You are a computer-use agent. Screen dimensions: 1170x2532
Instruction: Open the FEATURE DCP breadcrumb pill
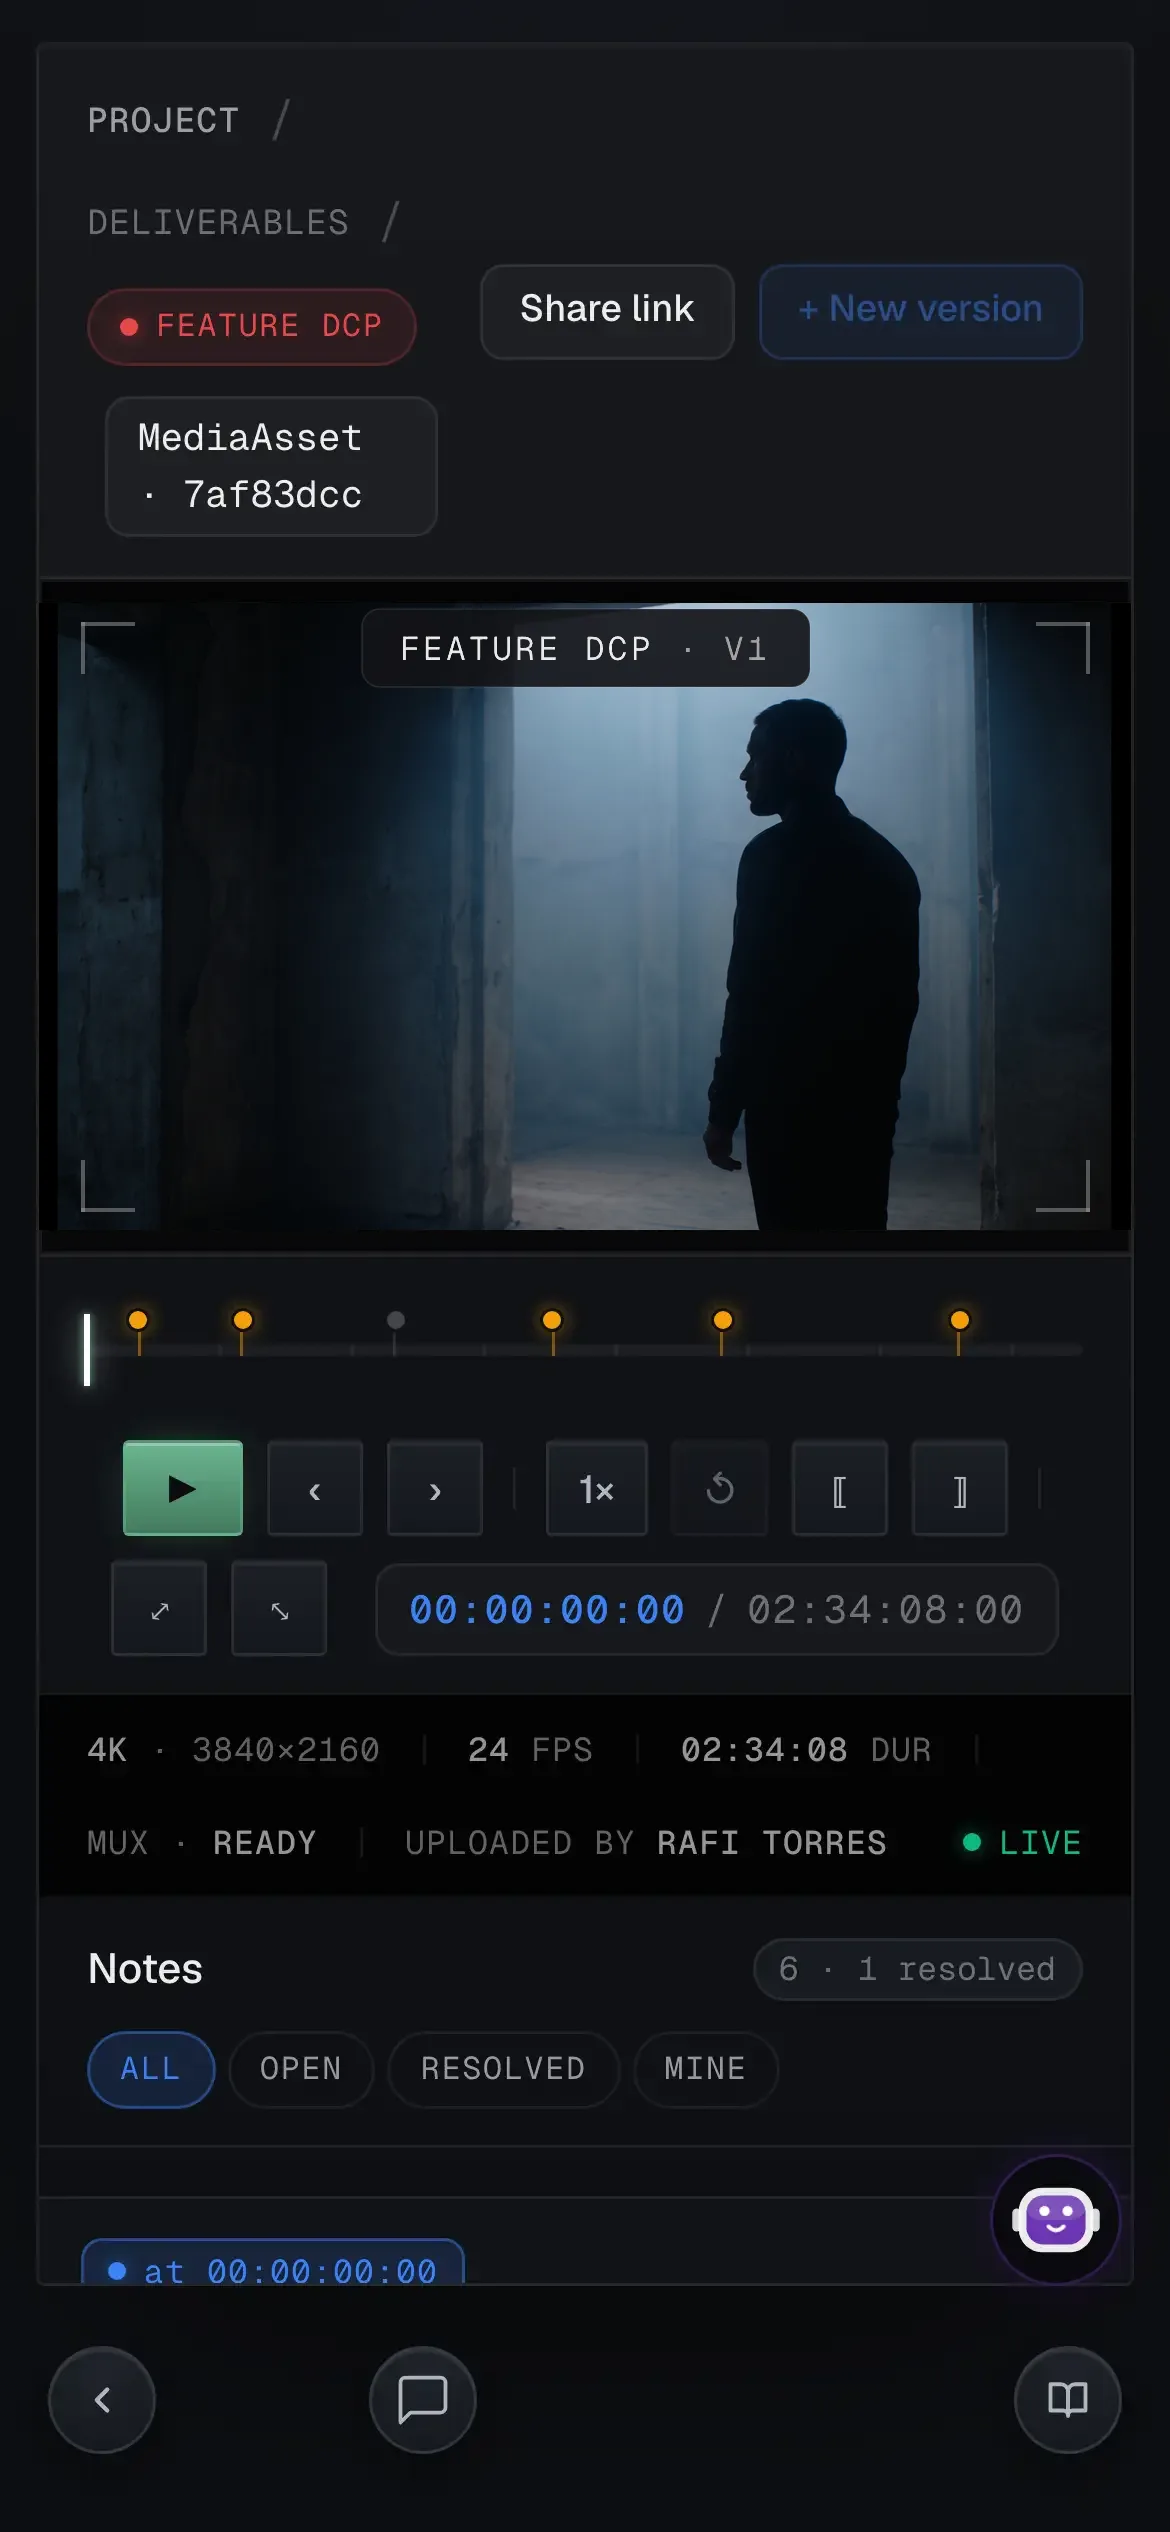click(x=252, y=326)
